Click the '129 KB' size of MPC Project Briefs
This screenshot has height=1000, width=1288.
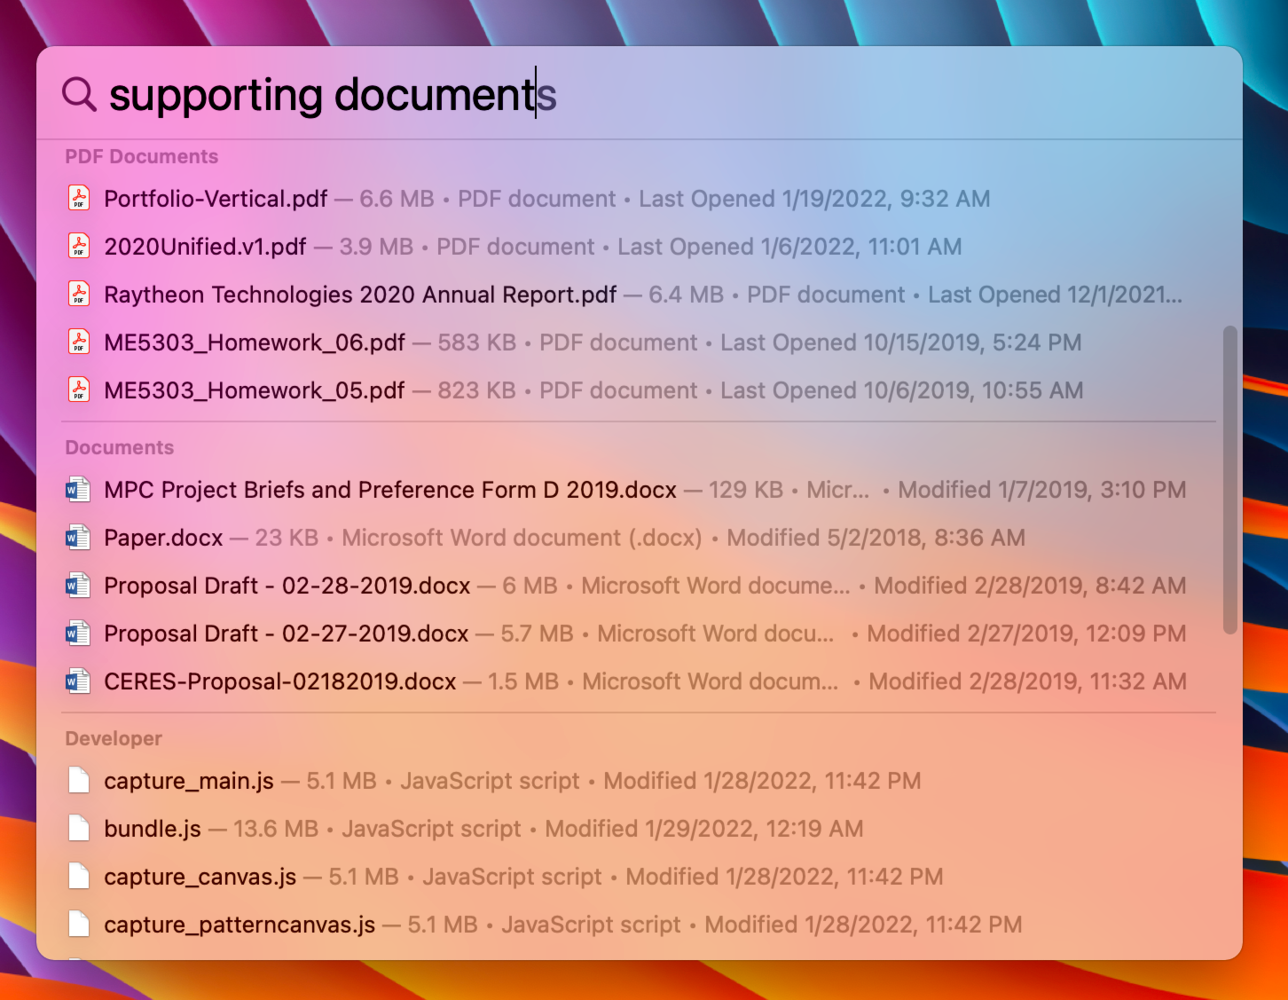point(746,489)
